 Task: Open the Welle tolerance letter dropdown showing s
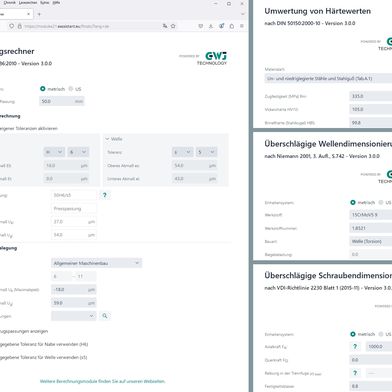coord(183,152)
